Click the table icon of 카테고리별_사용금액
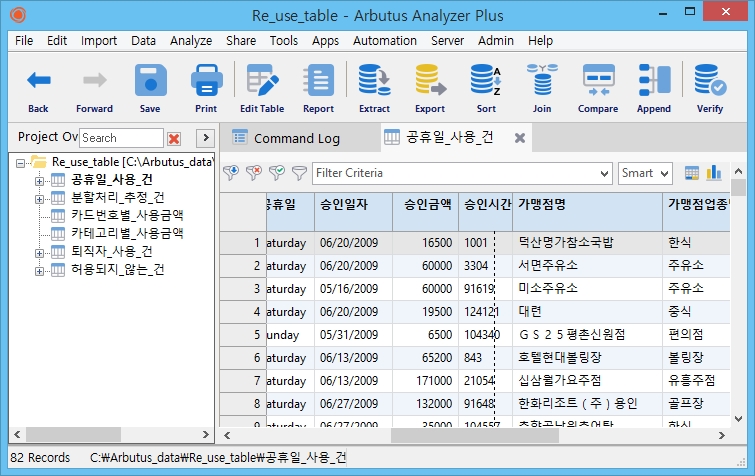Screen dimensions: 755x476 click(58, 234)
